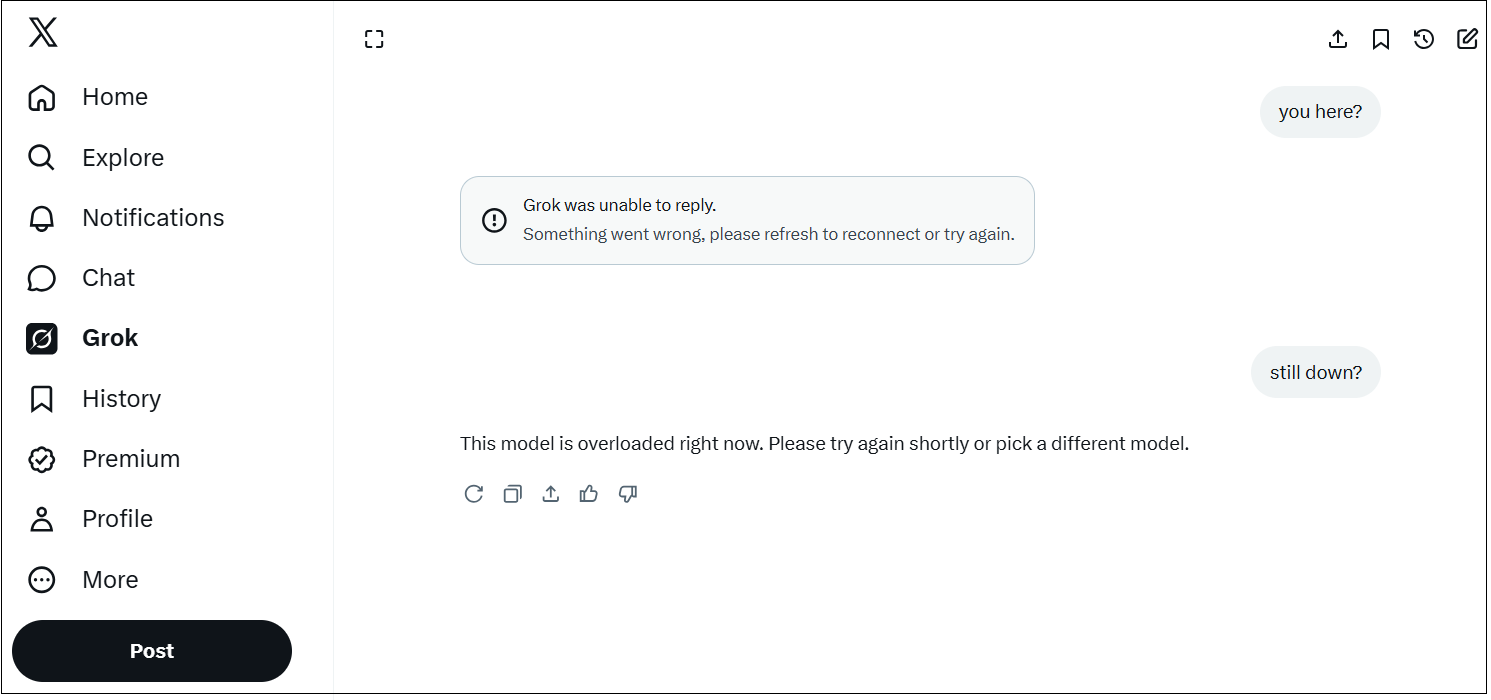Open Premium from the sidebar
The width and height of the screenshot is (1491, 700).
pos(131,459)
